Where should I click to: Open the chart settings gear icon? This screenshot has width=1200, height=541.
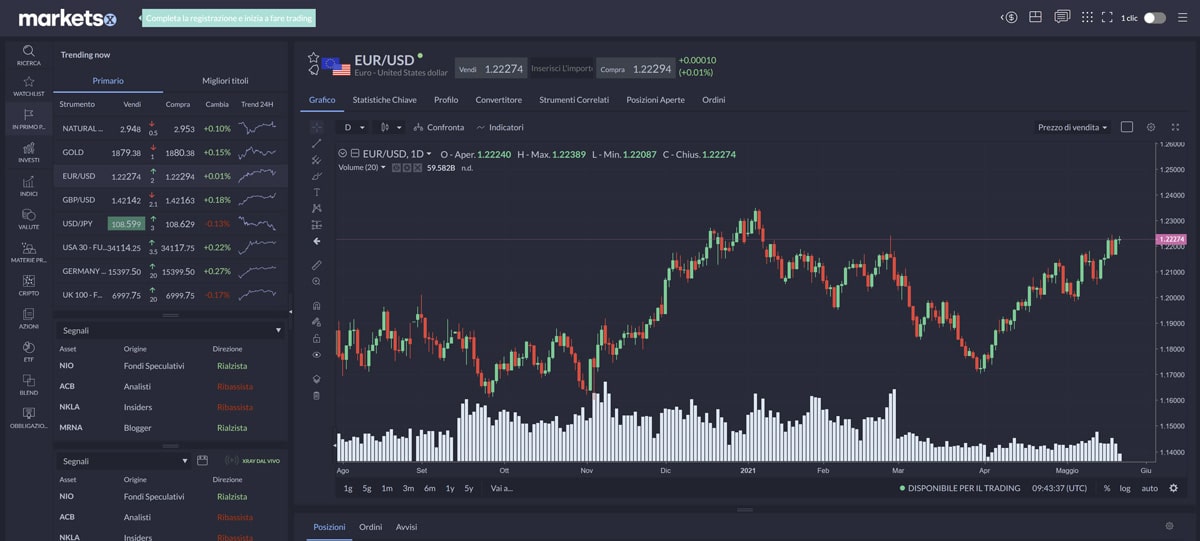(x=1150, y=127)
